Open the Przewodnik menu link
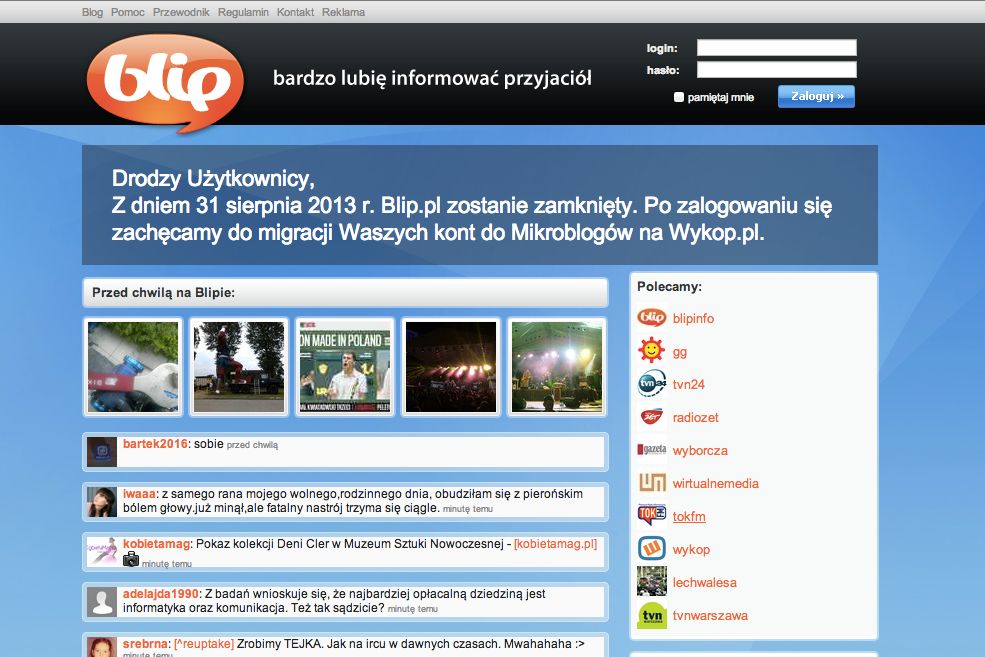Viewport: 985px width, 657px height. tap(181, 12)
